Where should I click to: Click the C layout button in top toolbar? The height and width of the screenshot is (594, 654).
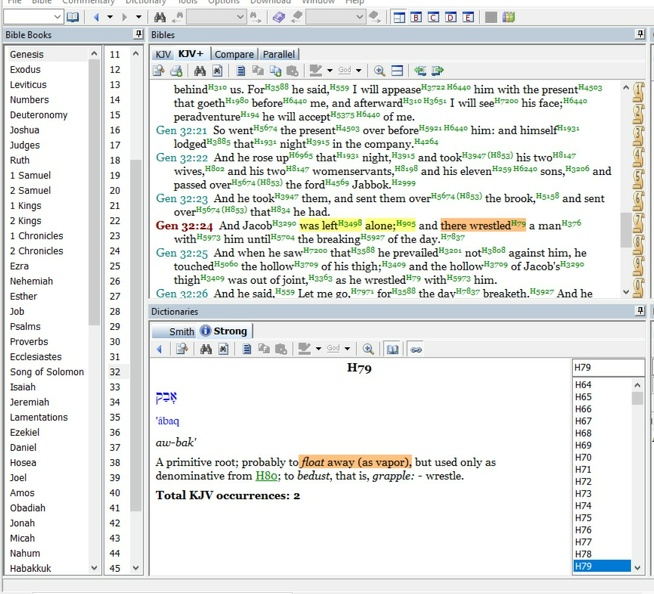click(x=433, y=17)
